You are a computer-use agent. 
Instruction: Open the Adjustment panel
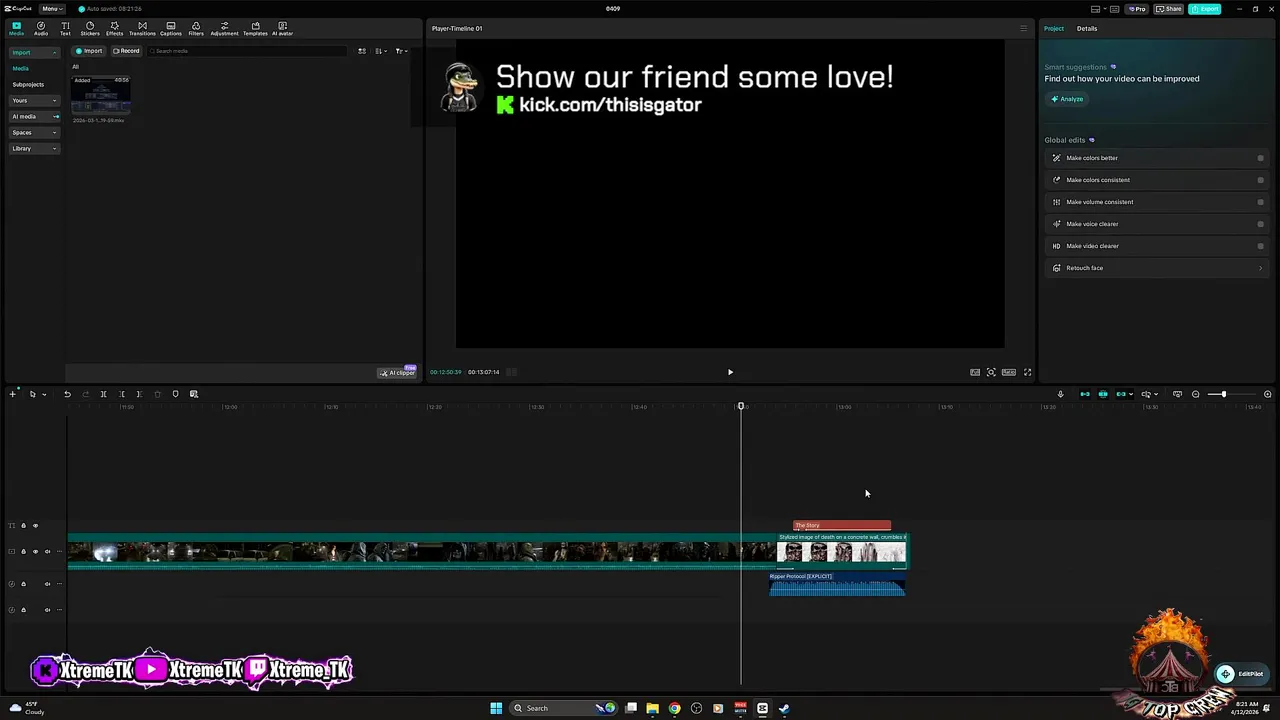(224, 28)
